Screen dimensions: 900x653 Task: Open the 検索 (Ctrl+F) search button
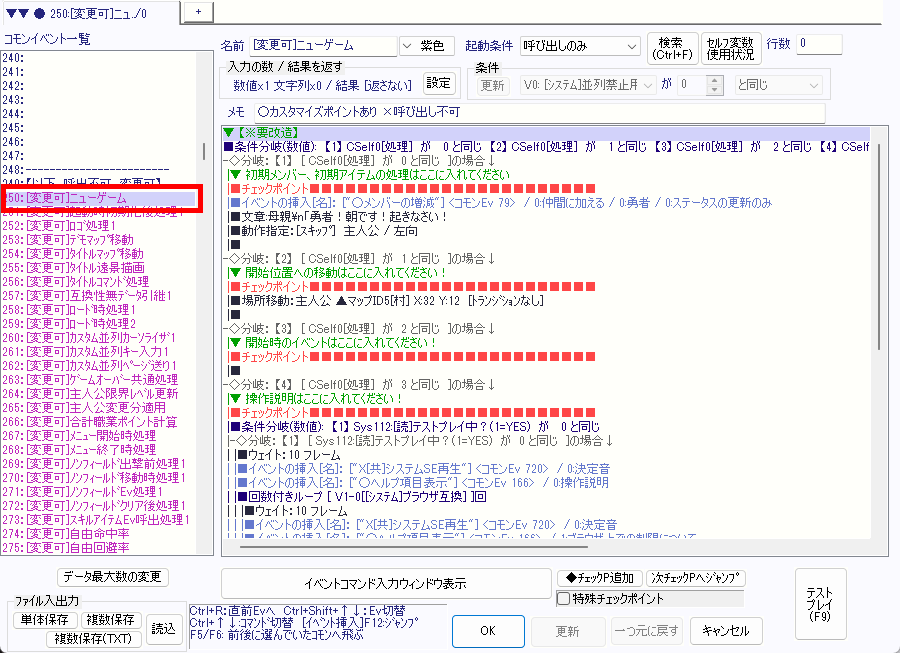(671, 47)
